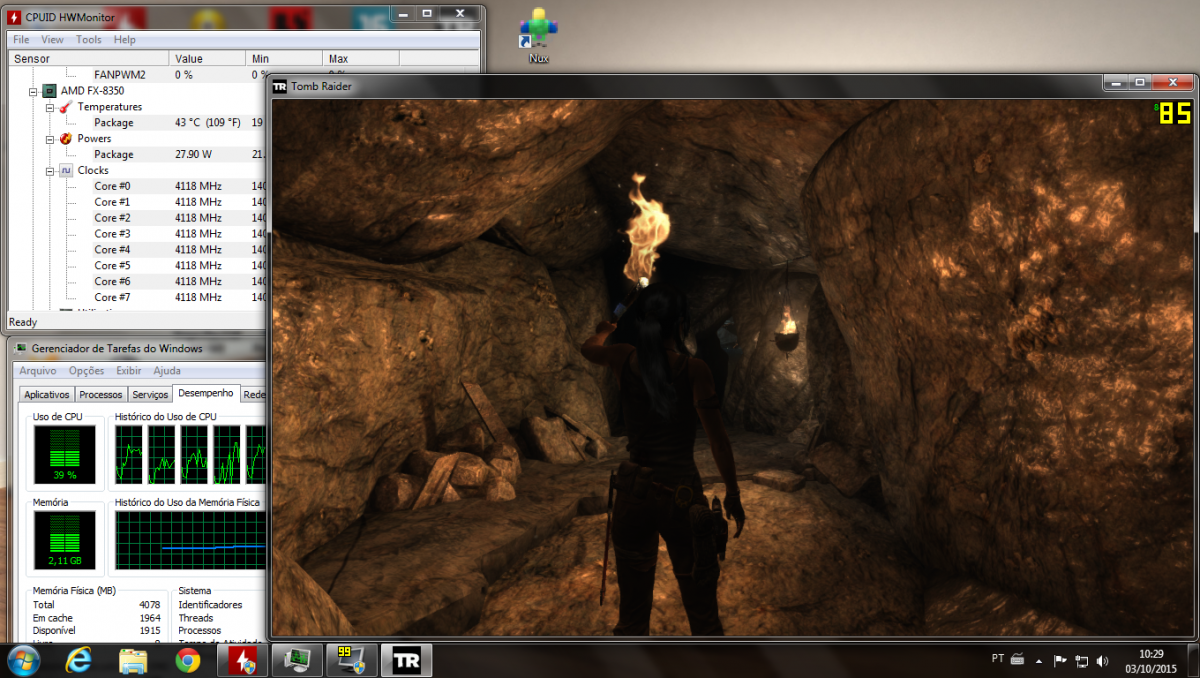Open the Windows Start menu orb
This screenshot has width=1200, height=678.
[23, 659]
